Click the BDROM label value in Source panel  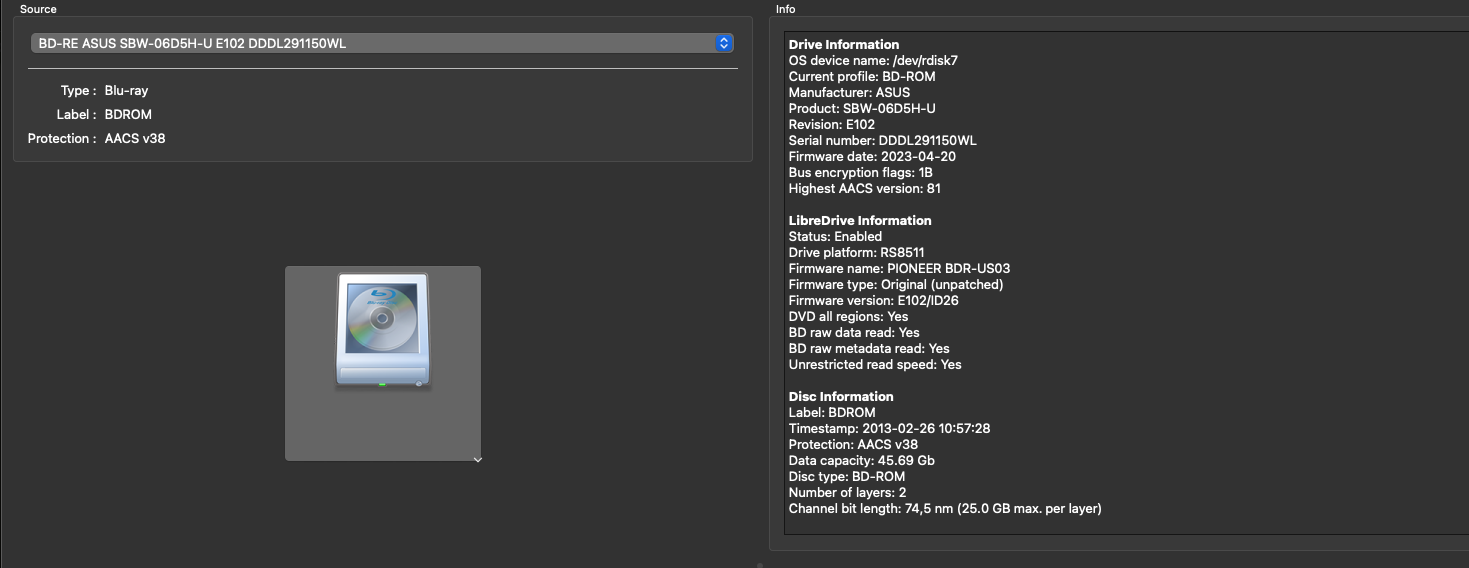click(128, 115)
